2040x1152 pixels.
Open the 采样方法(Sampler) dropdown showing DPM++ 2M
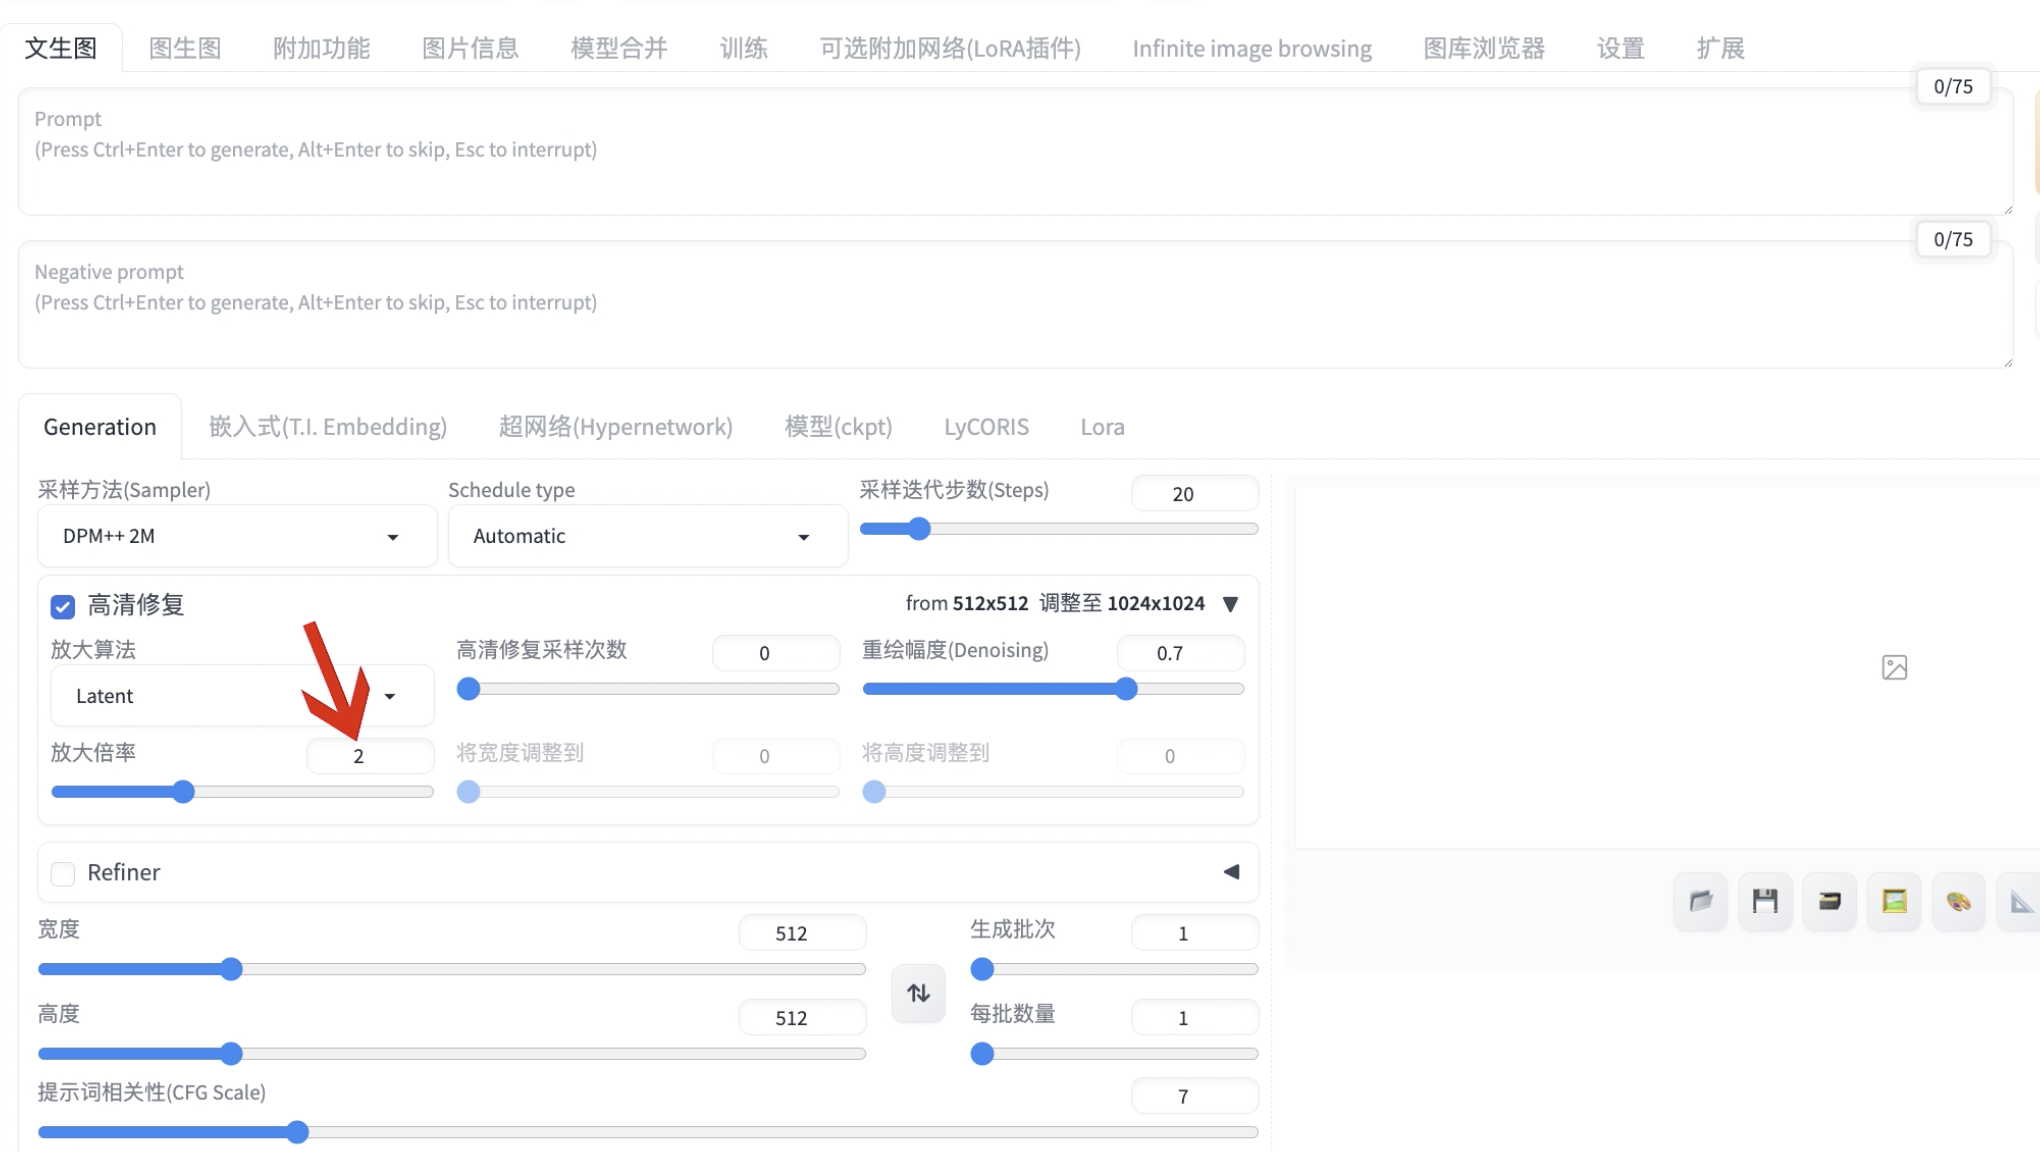coord(237,536)
